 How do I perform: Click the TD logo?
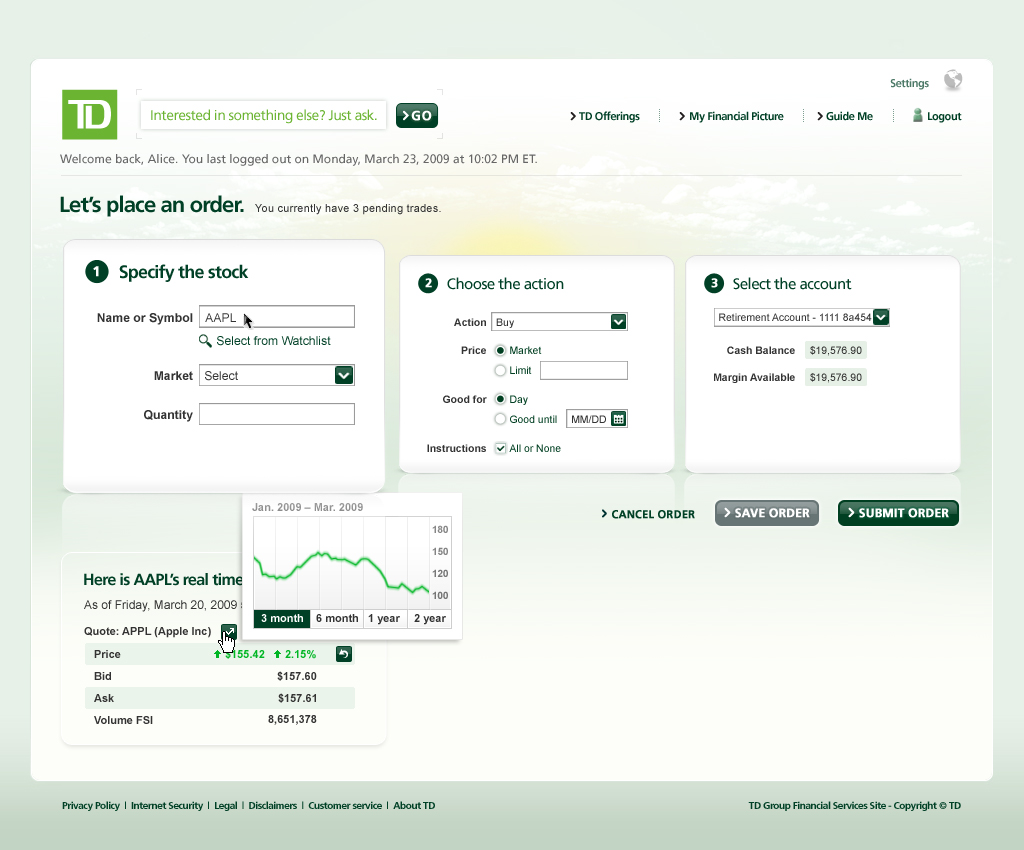(89, 115)
